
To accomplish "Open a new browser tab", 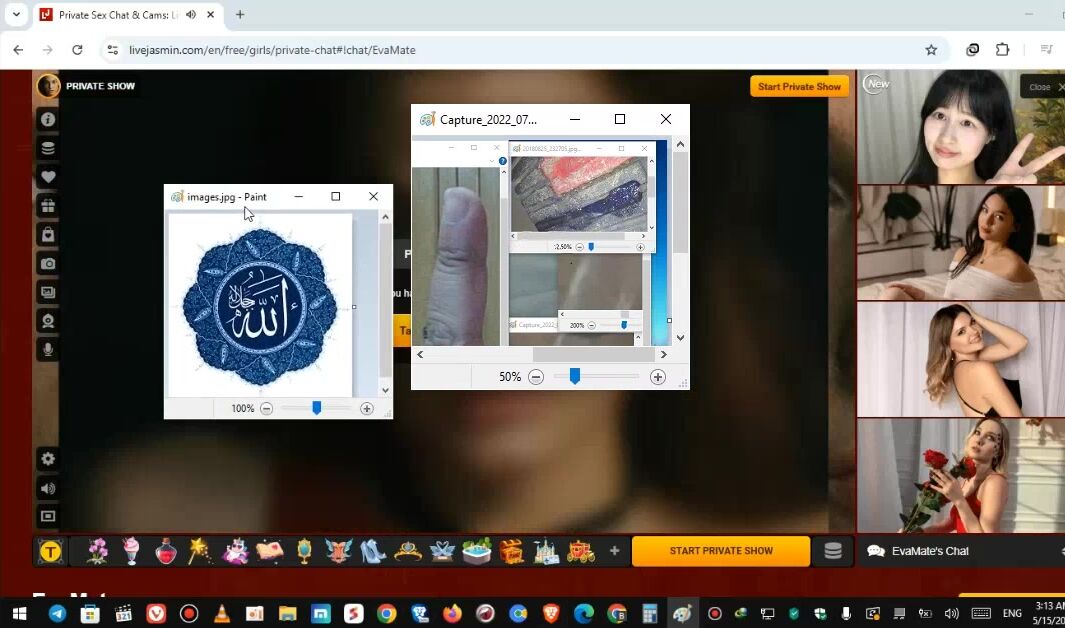I will [x=240, y=15].
